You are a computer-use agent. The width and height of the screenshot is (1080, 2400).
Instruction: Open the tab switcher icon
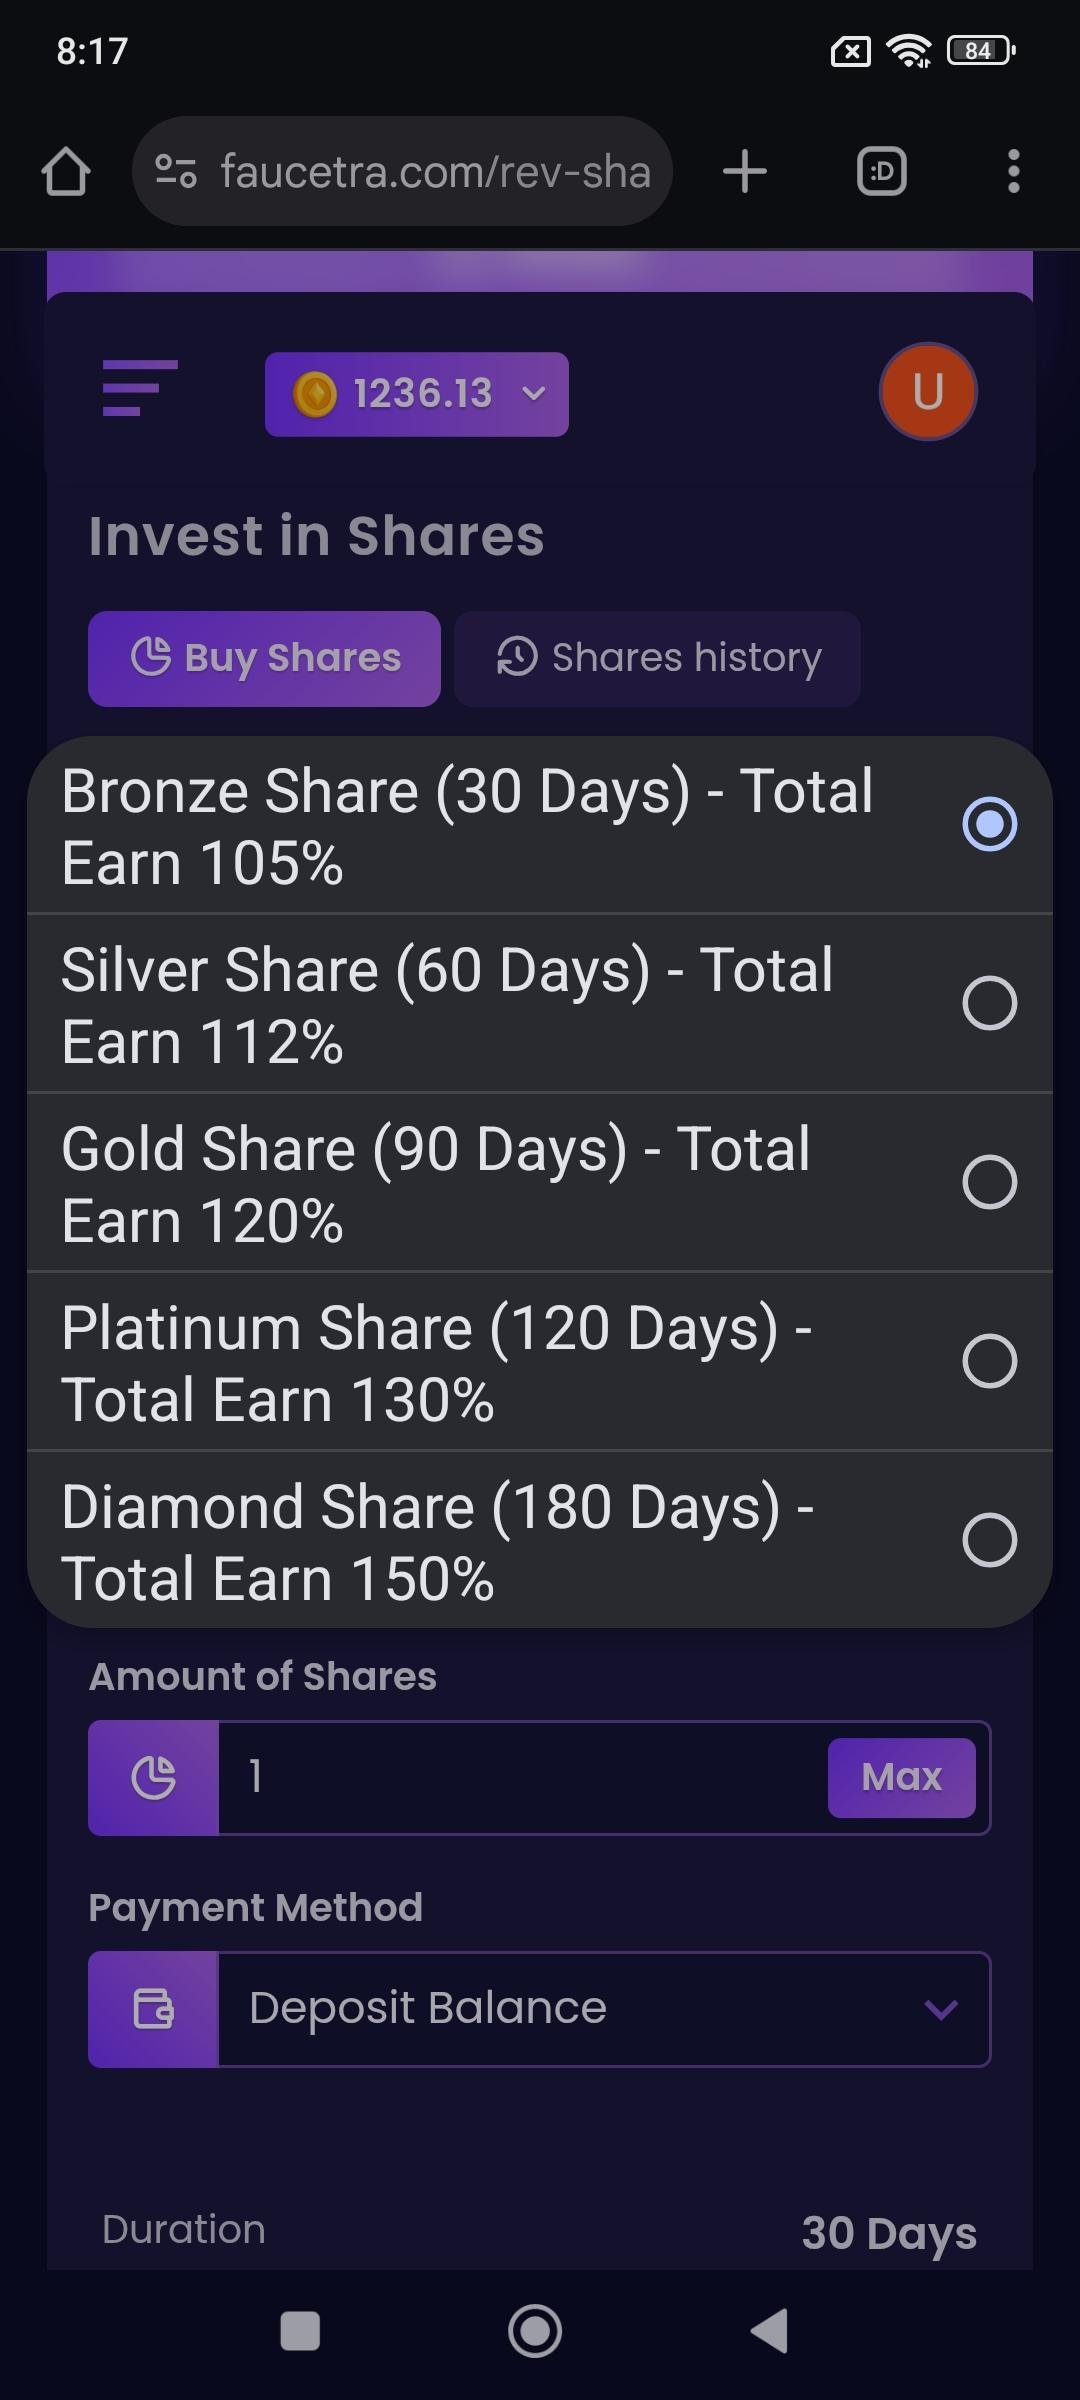click(882, 171)
